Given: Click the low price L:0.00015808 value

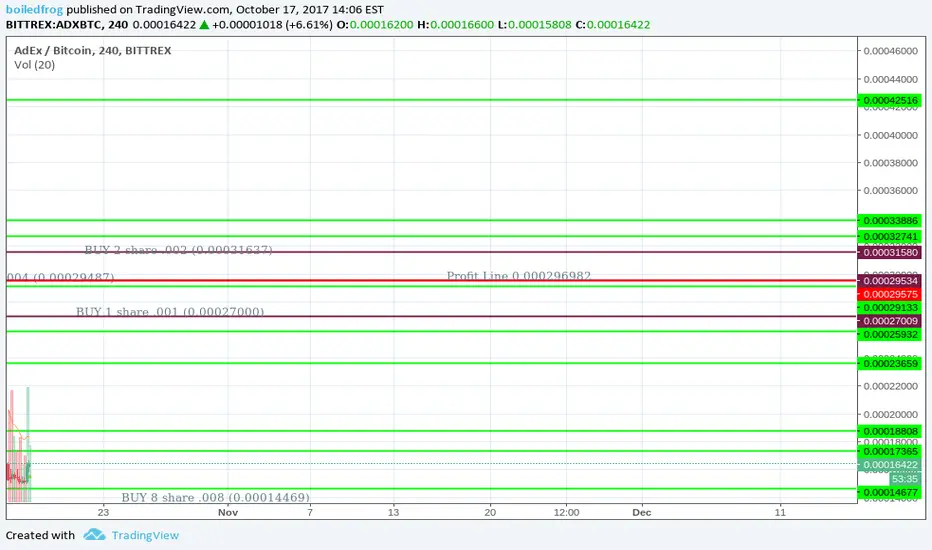Looking at the screenshot, I should (x=534, y=24).
